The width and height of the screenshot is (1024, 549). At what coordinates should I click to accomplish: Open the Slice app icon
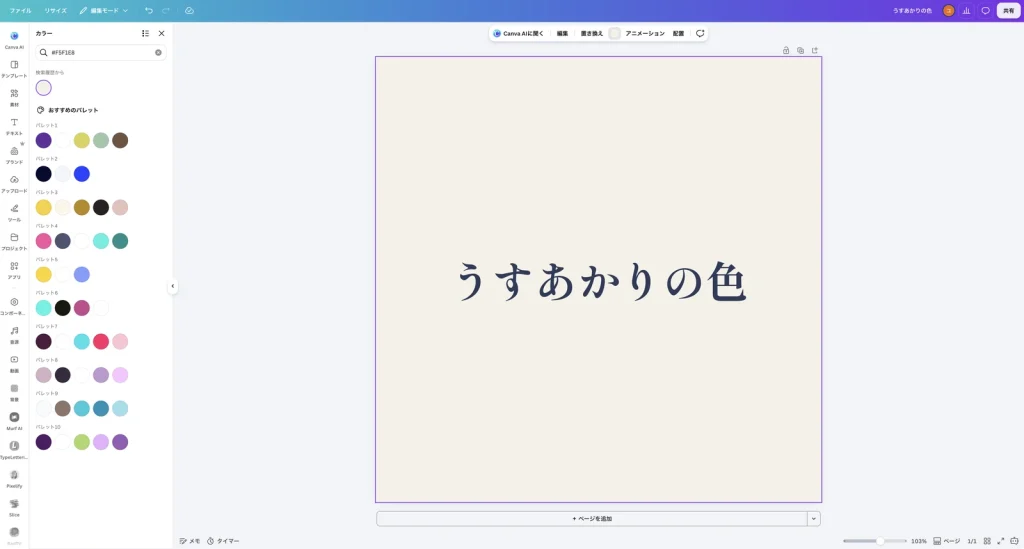[14, 507]
